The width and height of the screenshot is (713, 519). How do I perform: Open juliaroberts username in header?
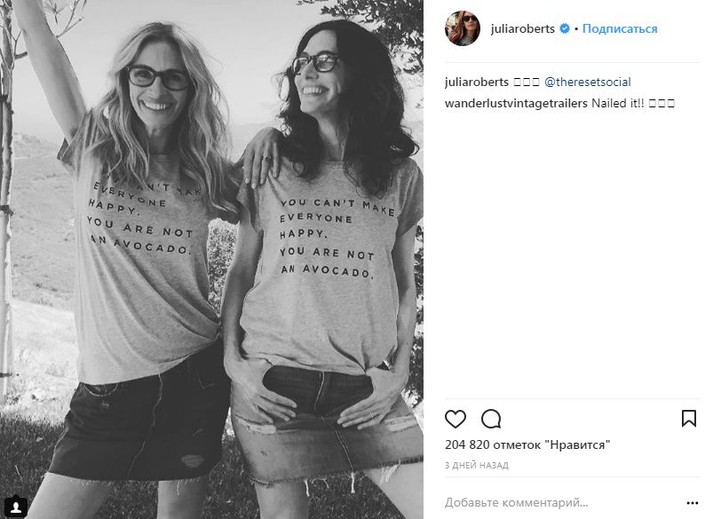click(x=522, y=29)
